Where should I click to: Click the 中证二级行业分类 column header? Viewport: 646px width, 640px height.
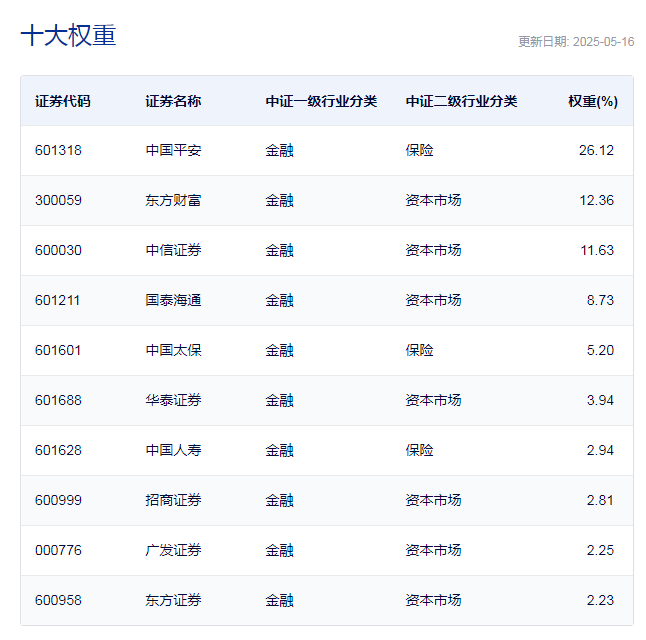(x=461, y=101)
